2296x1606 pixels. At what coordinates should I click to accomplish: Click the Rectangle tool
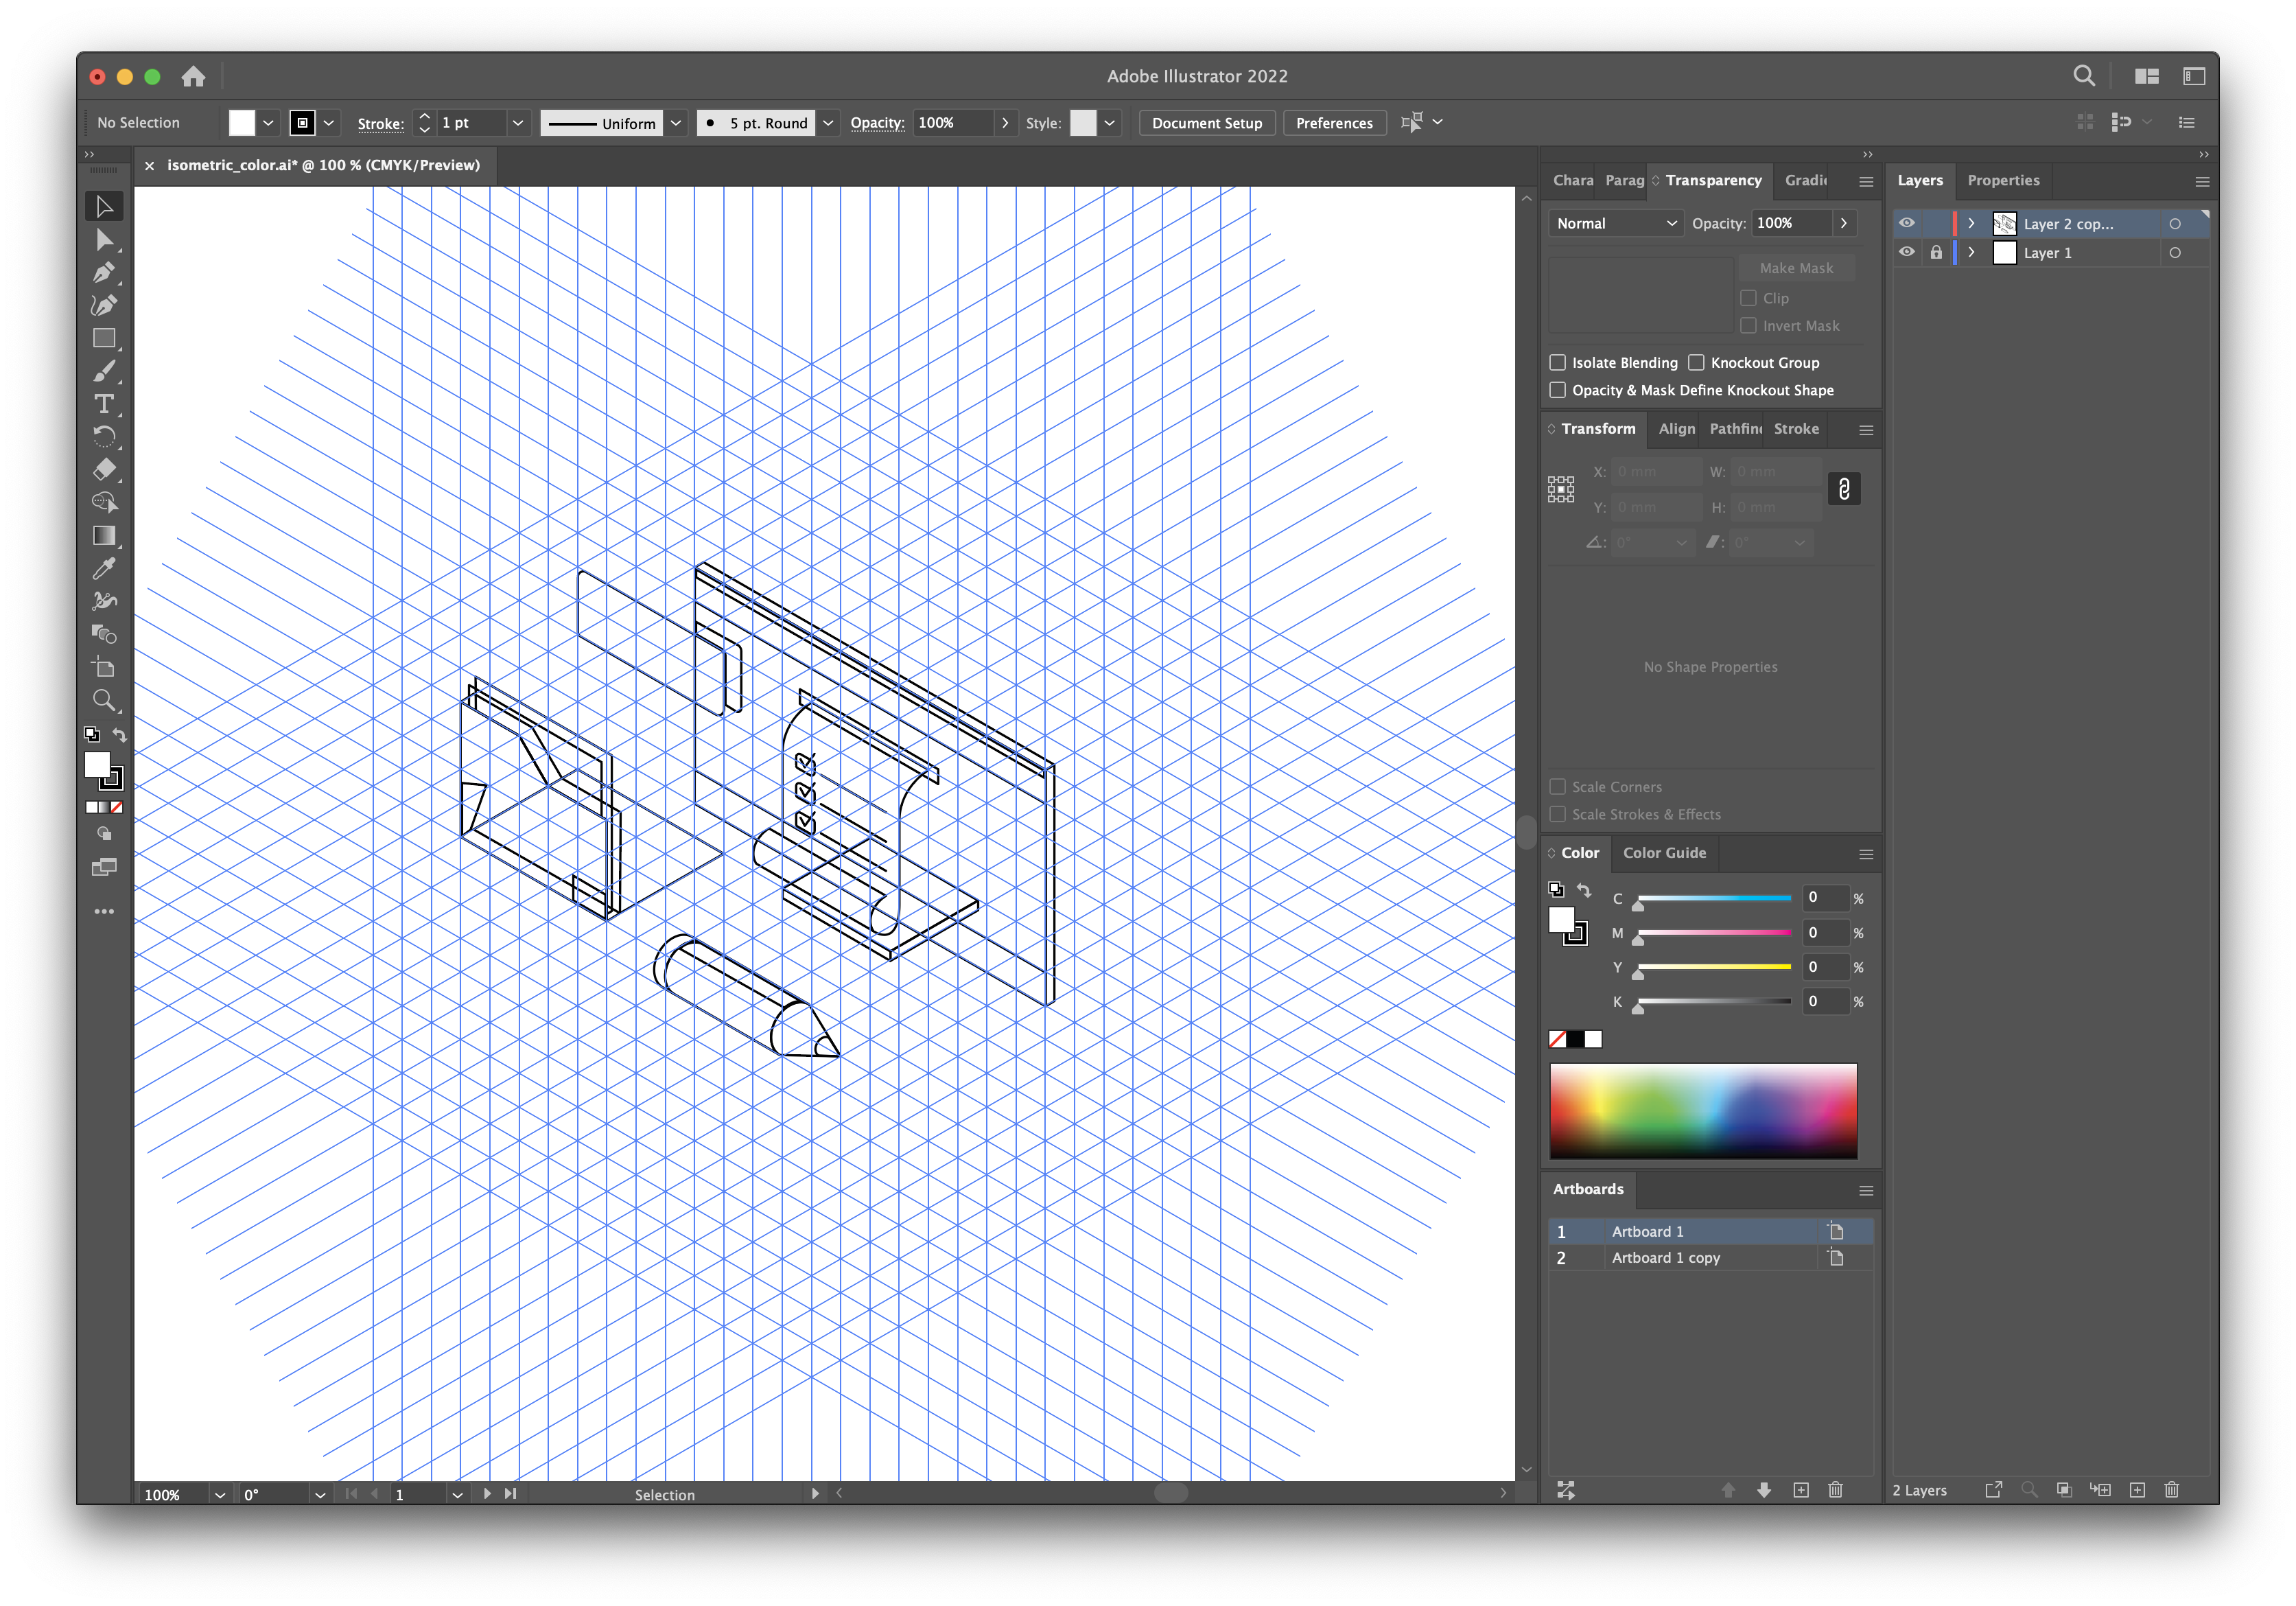(x=104, y=339)
